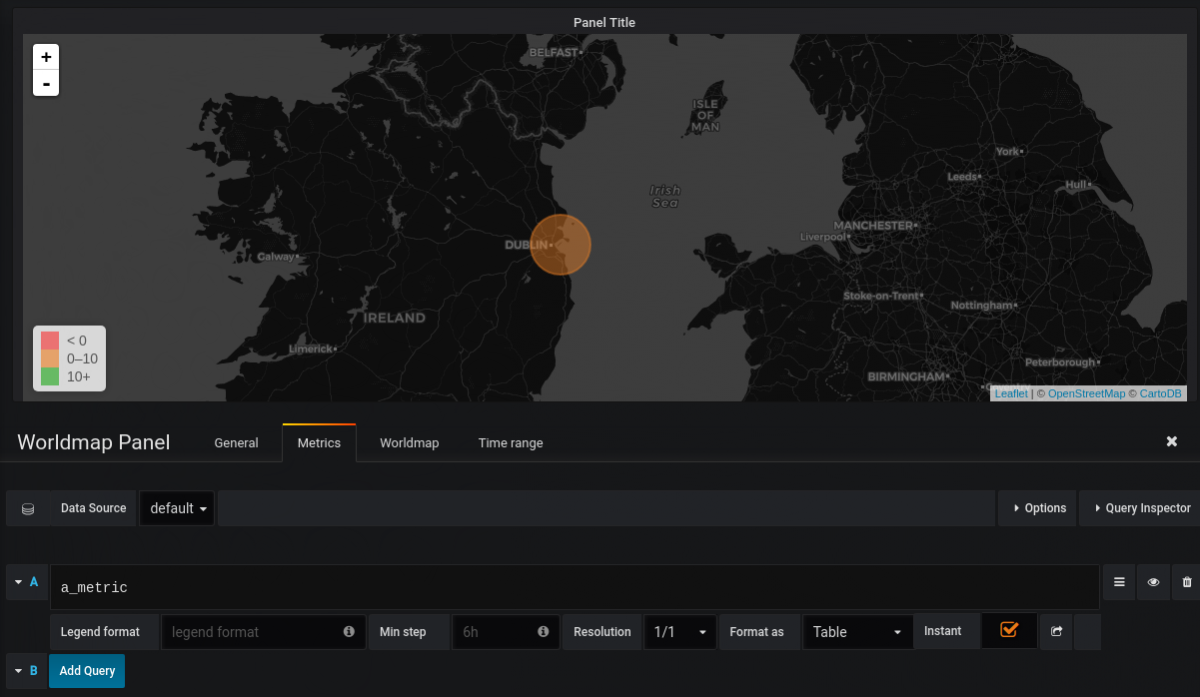Open the OpenStreetMap attribution link

(1086, 393)
